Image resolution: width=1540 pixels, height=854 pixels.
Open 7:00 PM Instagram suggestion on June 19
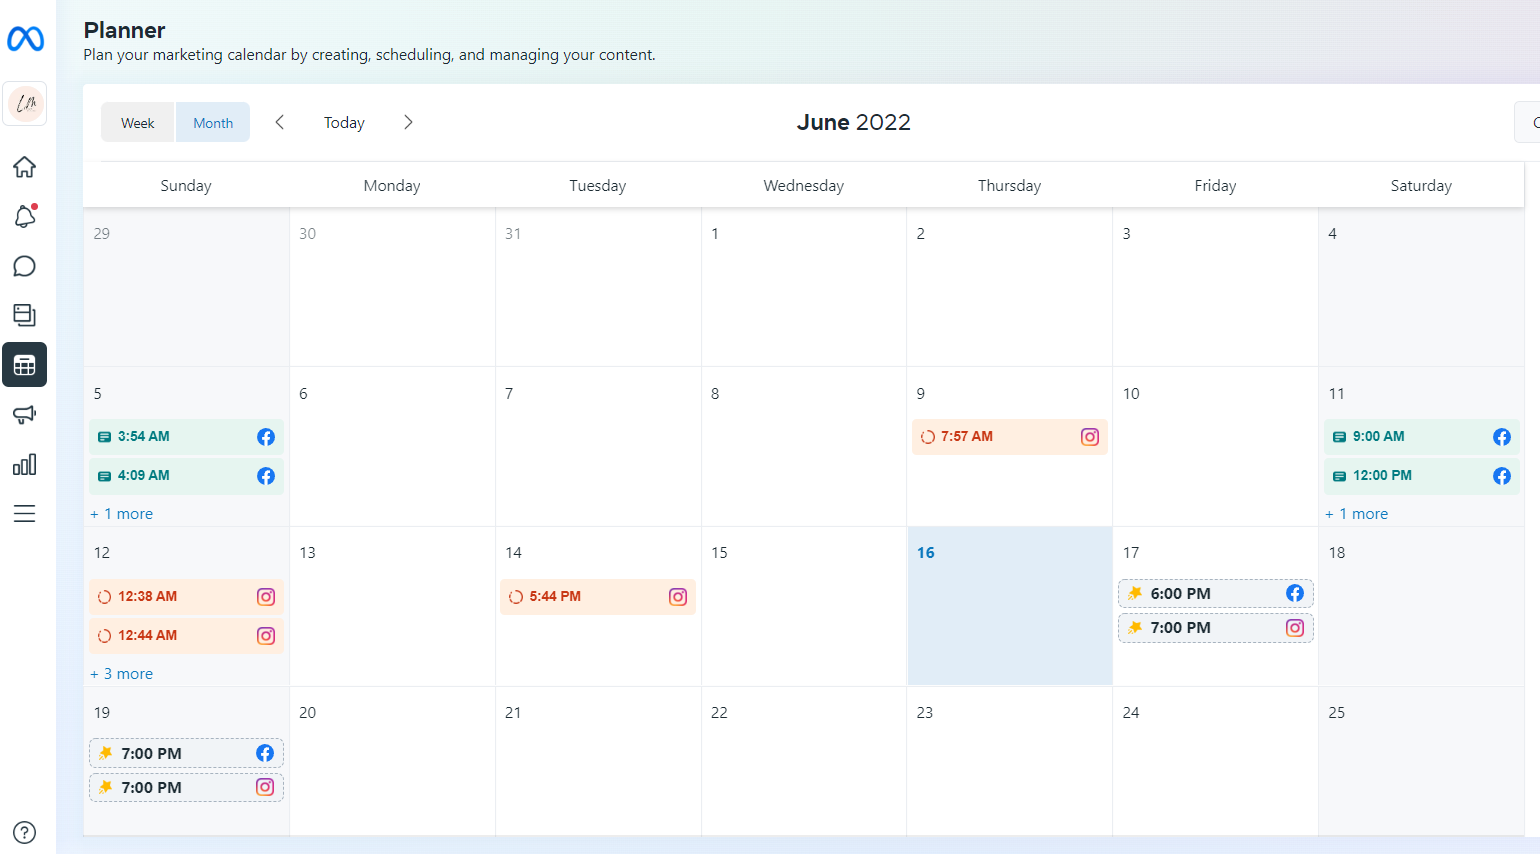point(186,787)
